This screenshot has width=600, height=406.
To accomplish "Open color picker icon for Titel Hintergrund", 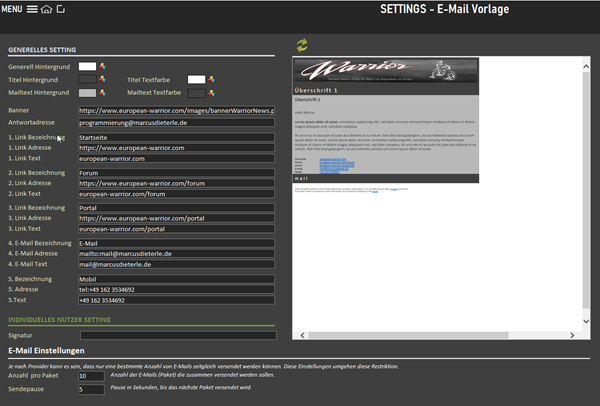I will pyautogui.click(x=101, y=79).
